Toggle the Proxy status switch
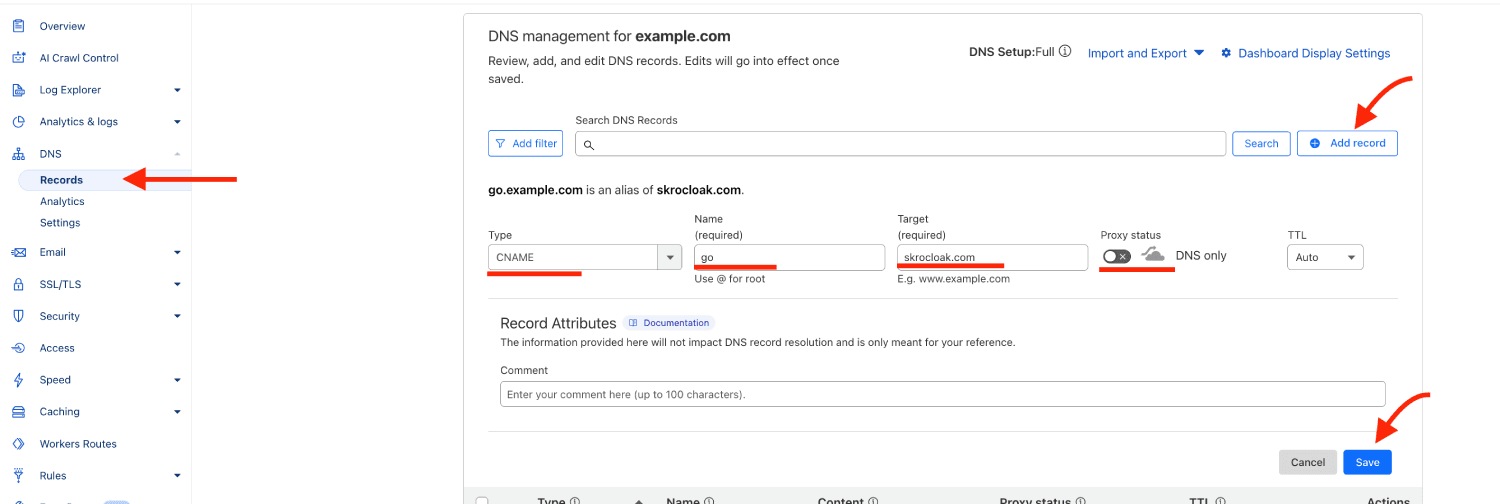1500x504 pixels. coord(1117,256)
